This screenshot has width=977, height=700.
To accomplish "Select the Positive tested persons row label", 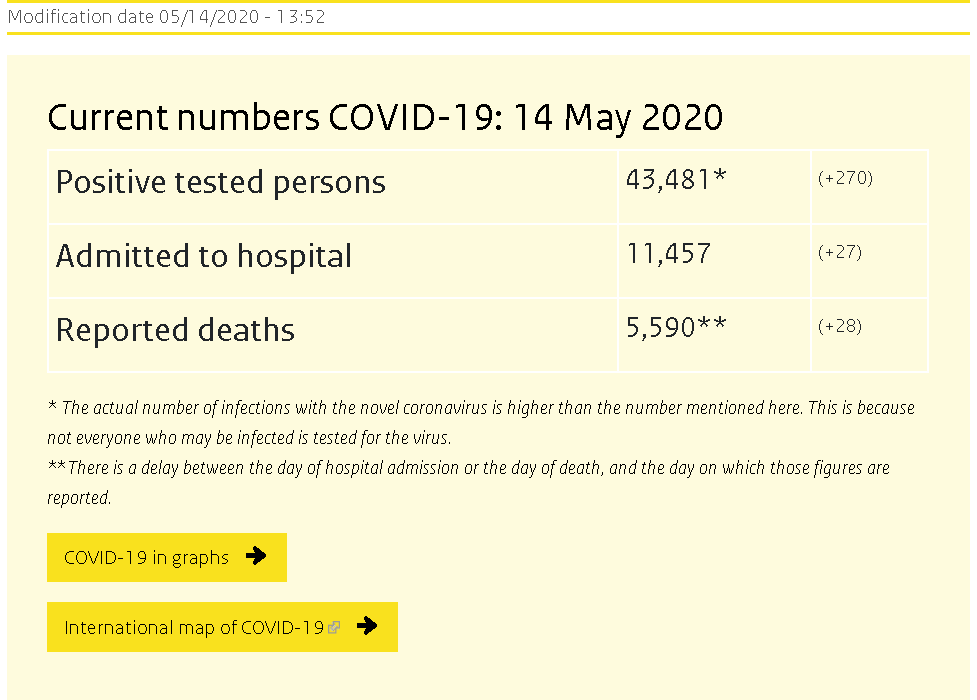I will click(x=221, y=183).
